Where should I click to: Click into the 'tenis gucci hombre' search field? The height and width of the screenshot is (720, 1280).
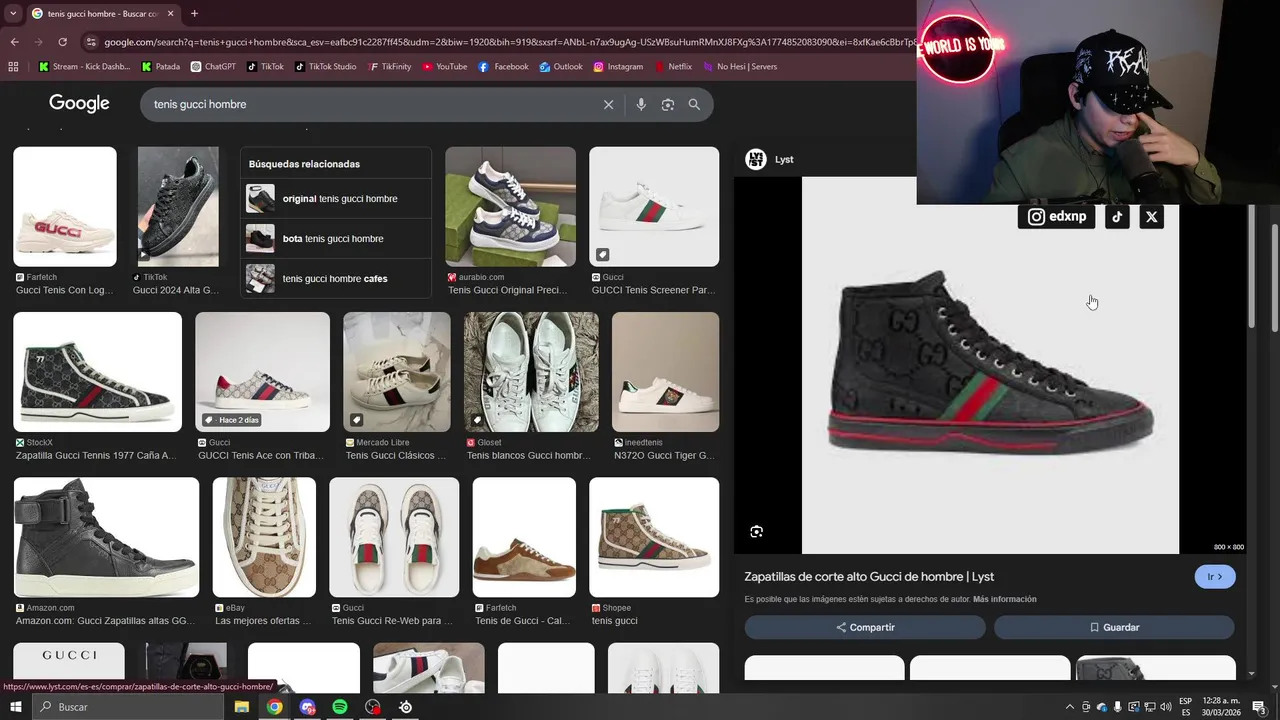(x=370, y=104)
